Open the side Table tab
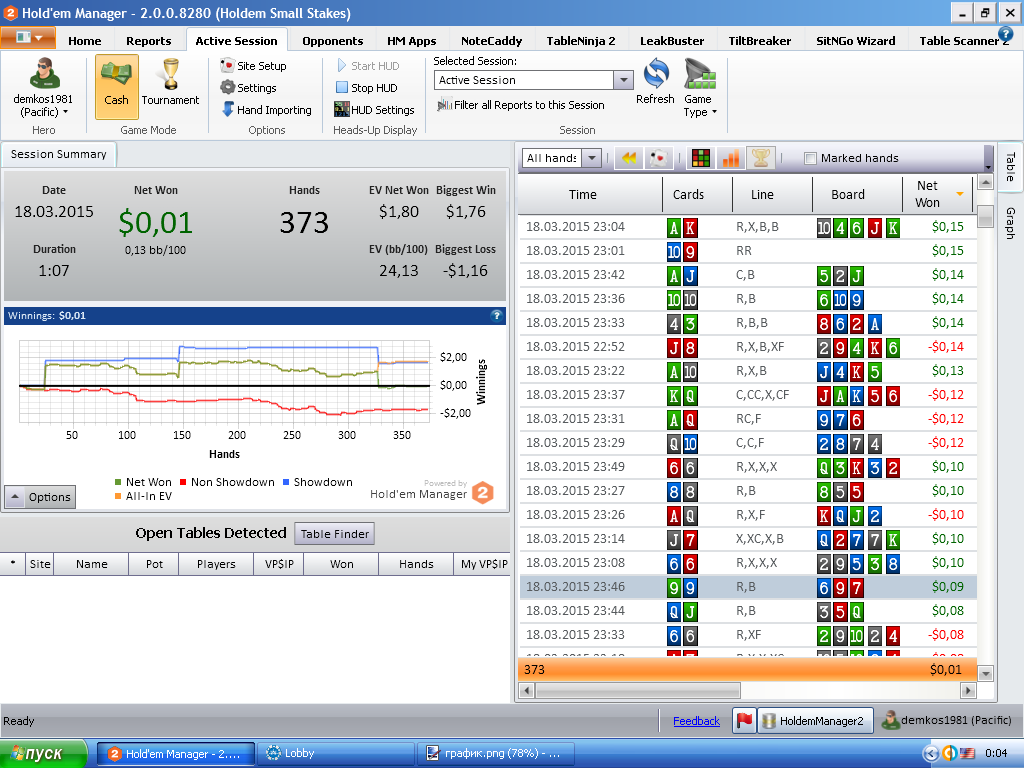The image size is (1024, 768). click(x=1010, y=167)
